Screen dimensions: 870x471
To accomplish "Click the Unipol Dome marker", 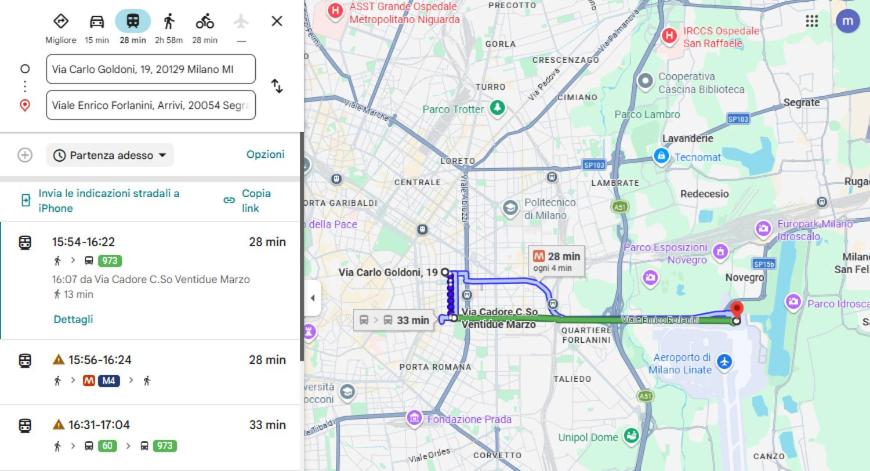I will [631, 436].
